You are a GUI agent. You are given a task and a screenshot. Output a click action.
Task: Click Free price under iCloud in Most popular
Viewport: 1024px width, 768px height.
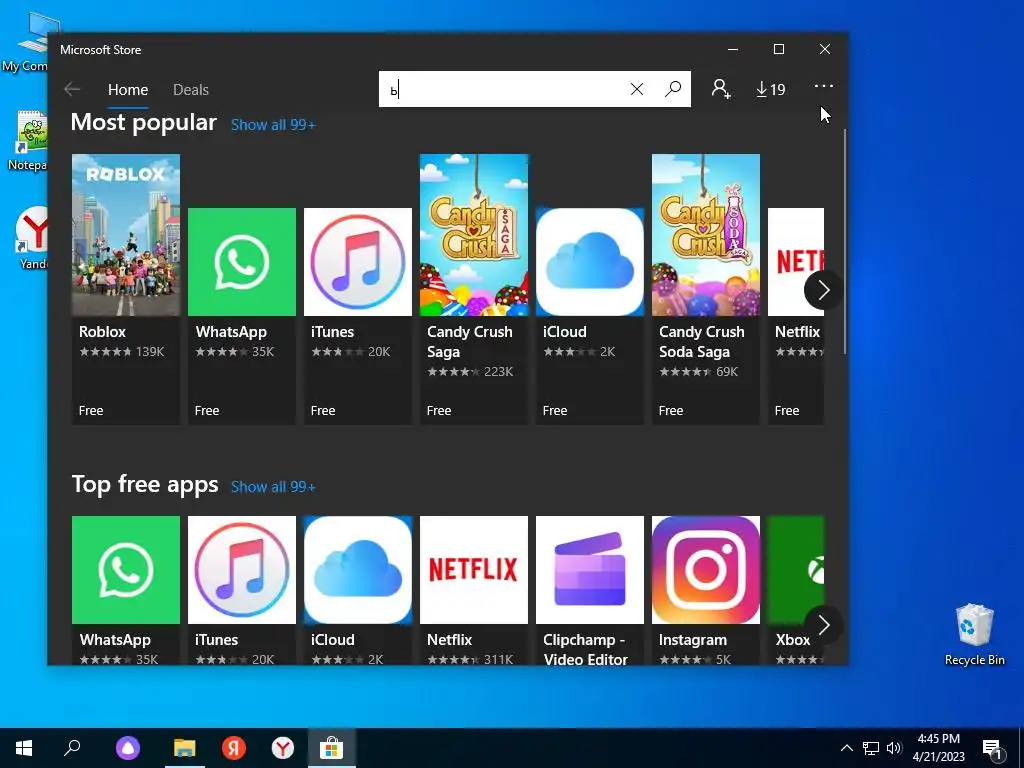(x=554, y=411)
